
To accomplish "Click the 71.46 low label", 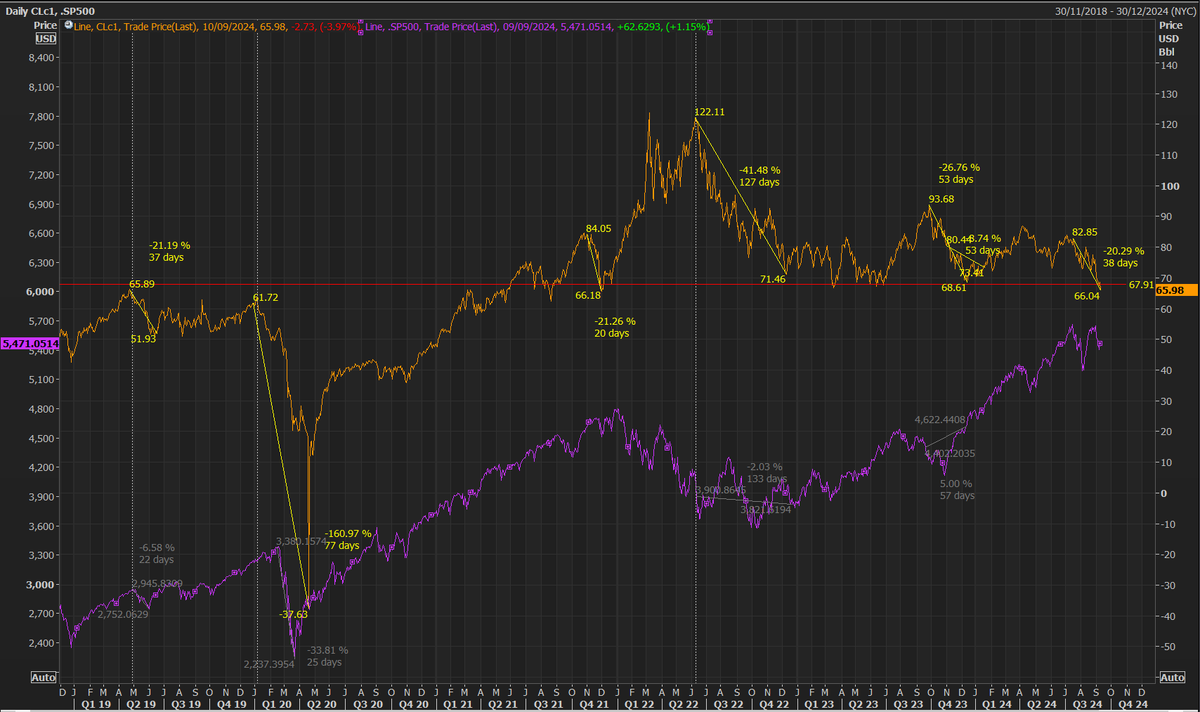I will tap(773, 279).
